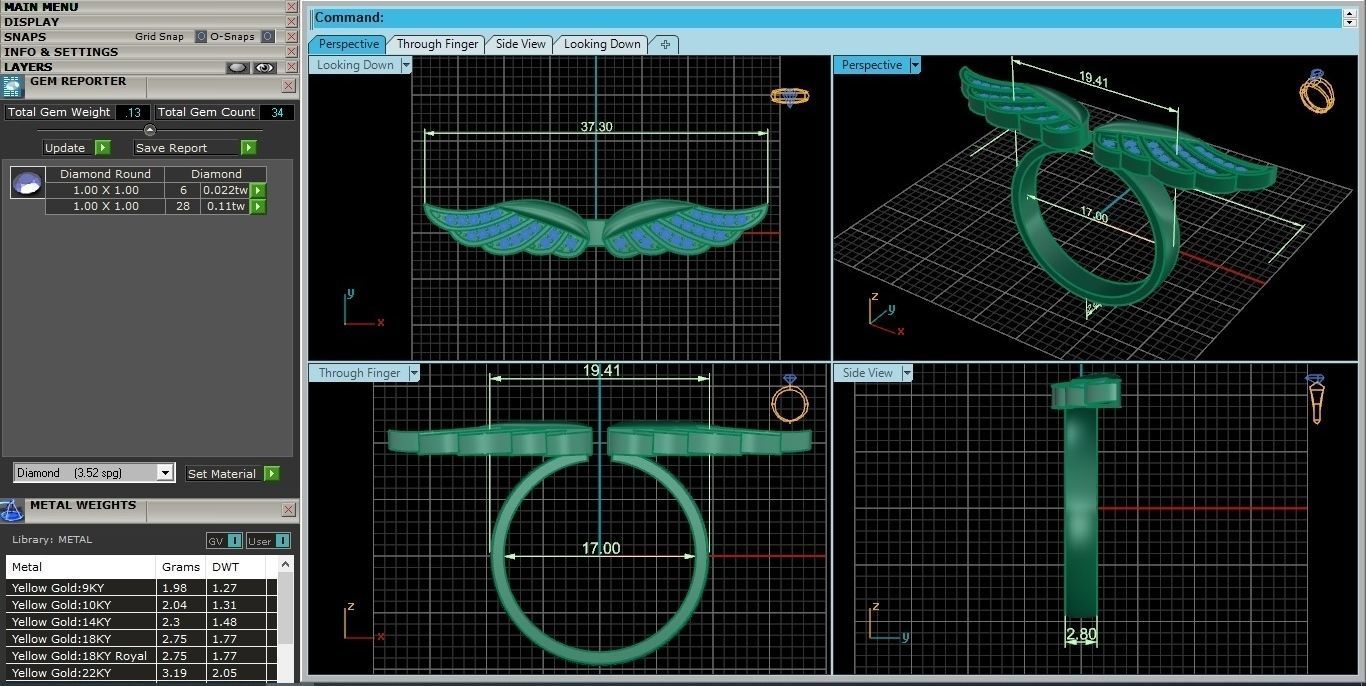This screenshot has width=1366, height=686.
Task: Click green arrow beside Save Report
Action: pos(249,148)
